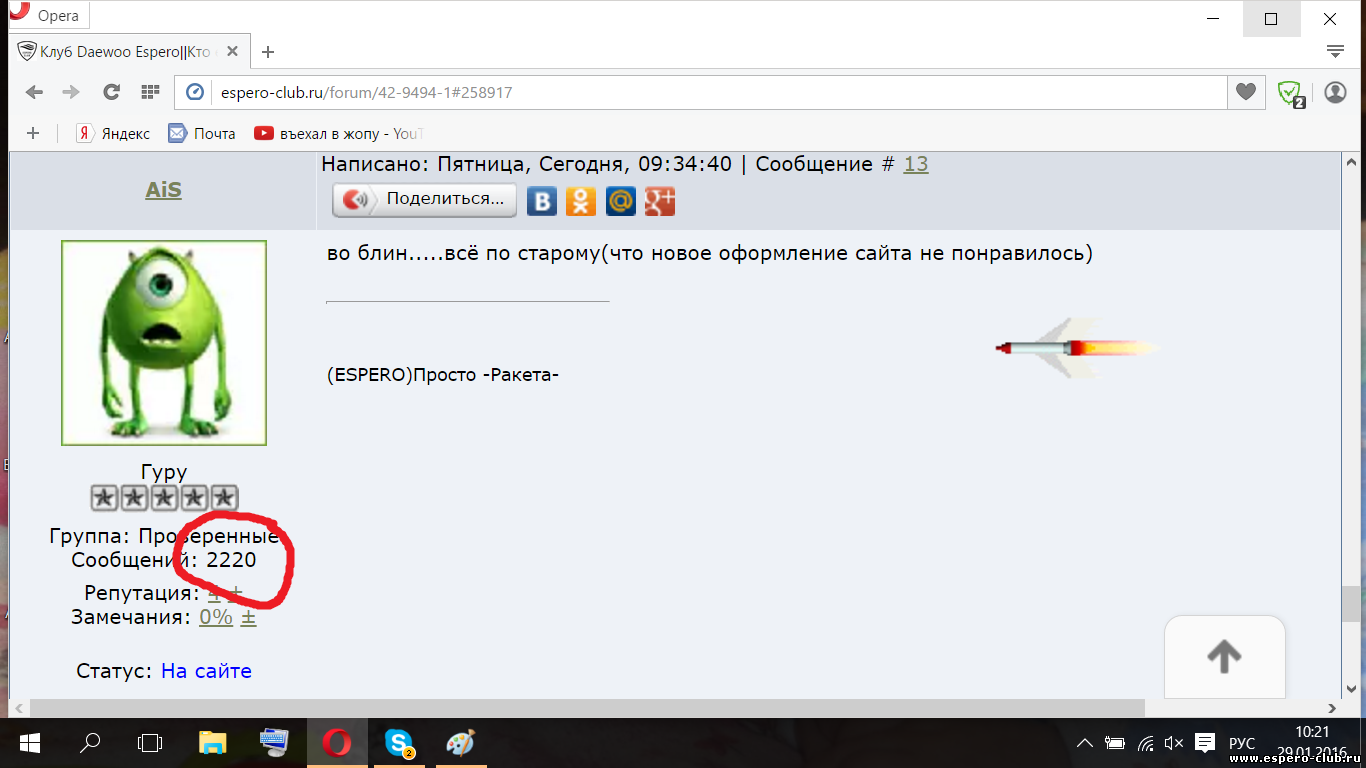Open the Почта bookmark
Viewport: 1366px width, 768px height.
[202, 133]
